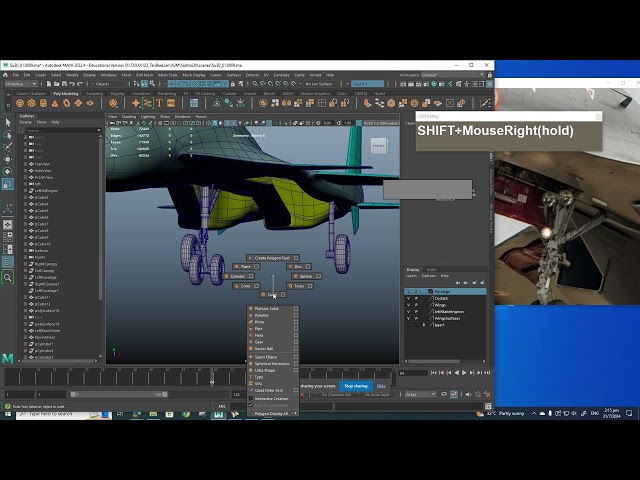Click the ViewCube in viewport
Image resolution: width=640 pixels, height=480 pixels.
pos(379,146)
